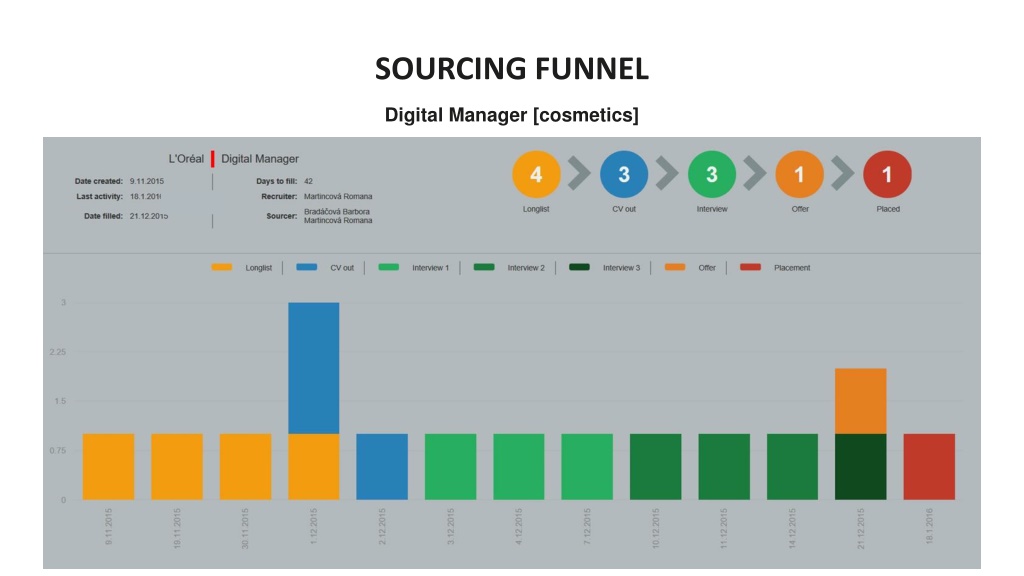This screenshot has height=576, width=1024.
Task: Click the orange Offer segment on 21.12.2015
Action: (861, 401)
